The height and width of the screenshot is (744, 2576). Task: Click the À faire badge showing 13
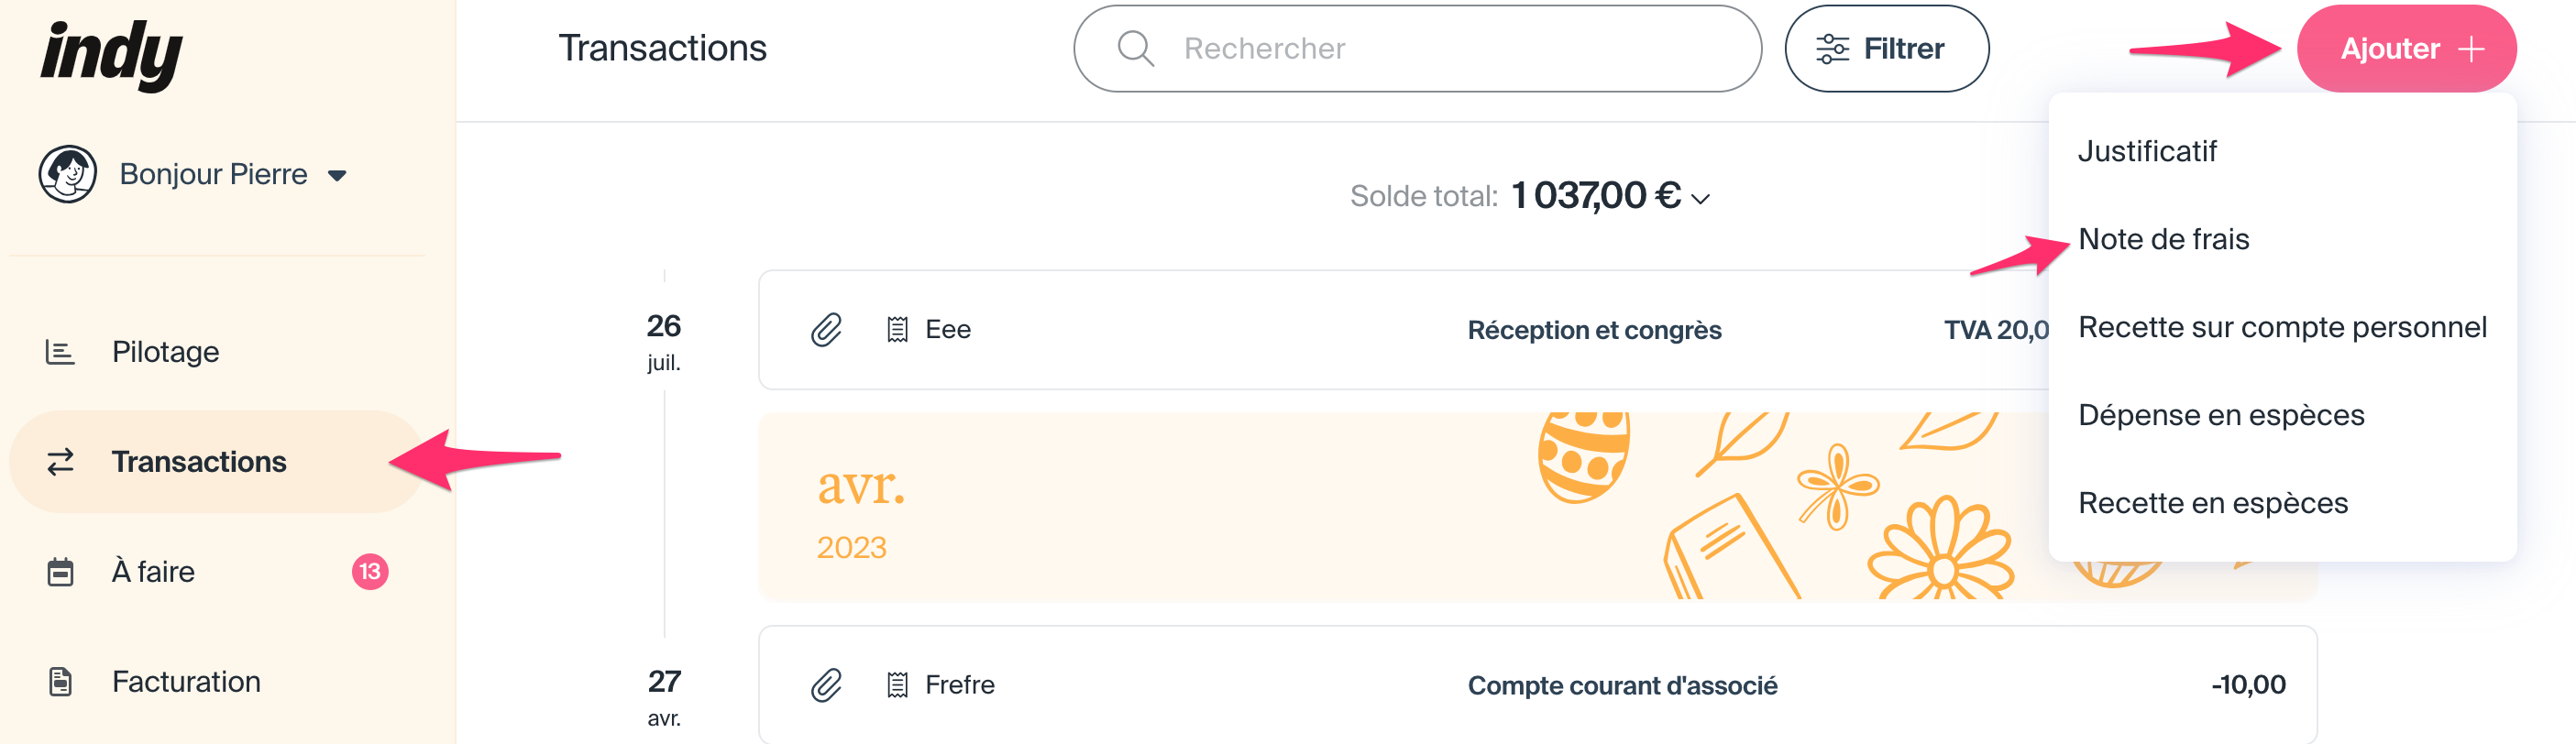pos(369,572)
